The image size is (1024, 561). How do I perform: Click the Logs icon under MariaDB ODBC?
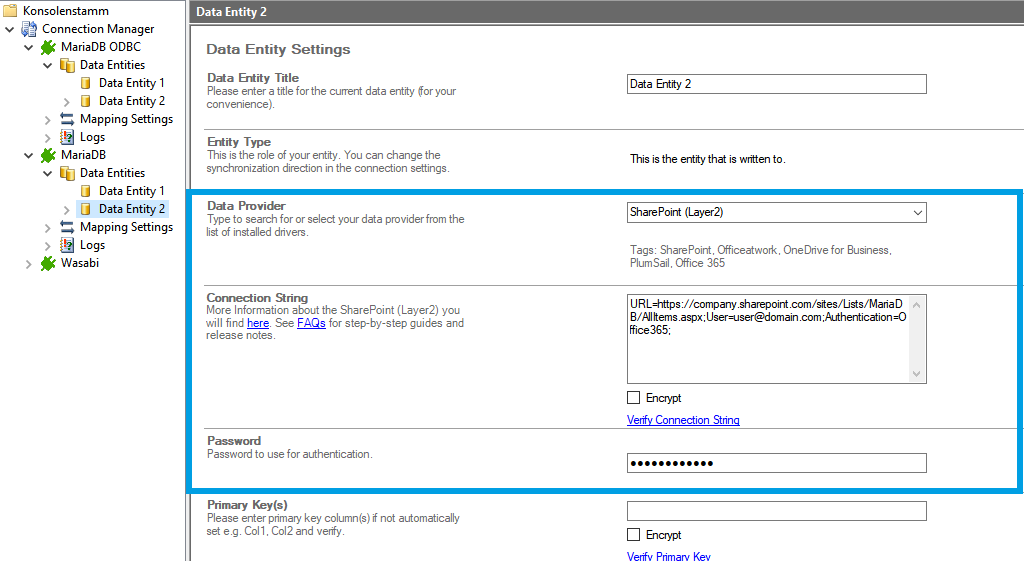click(x=67, y=137)
